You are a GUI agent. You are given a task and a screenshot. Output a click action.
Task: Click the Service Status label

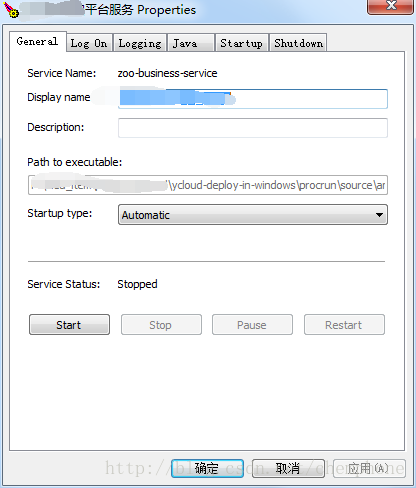click(64, 284)
